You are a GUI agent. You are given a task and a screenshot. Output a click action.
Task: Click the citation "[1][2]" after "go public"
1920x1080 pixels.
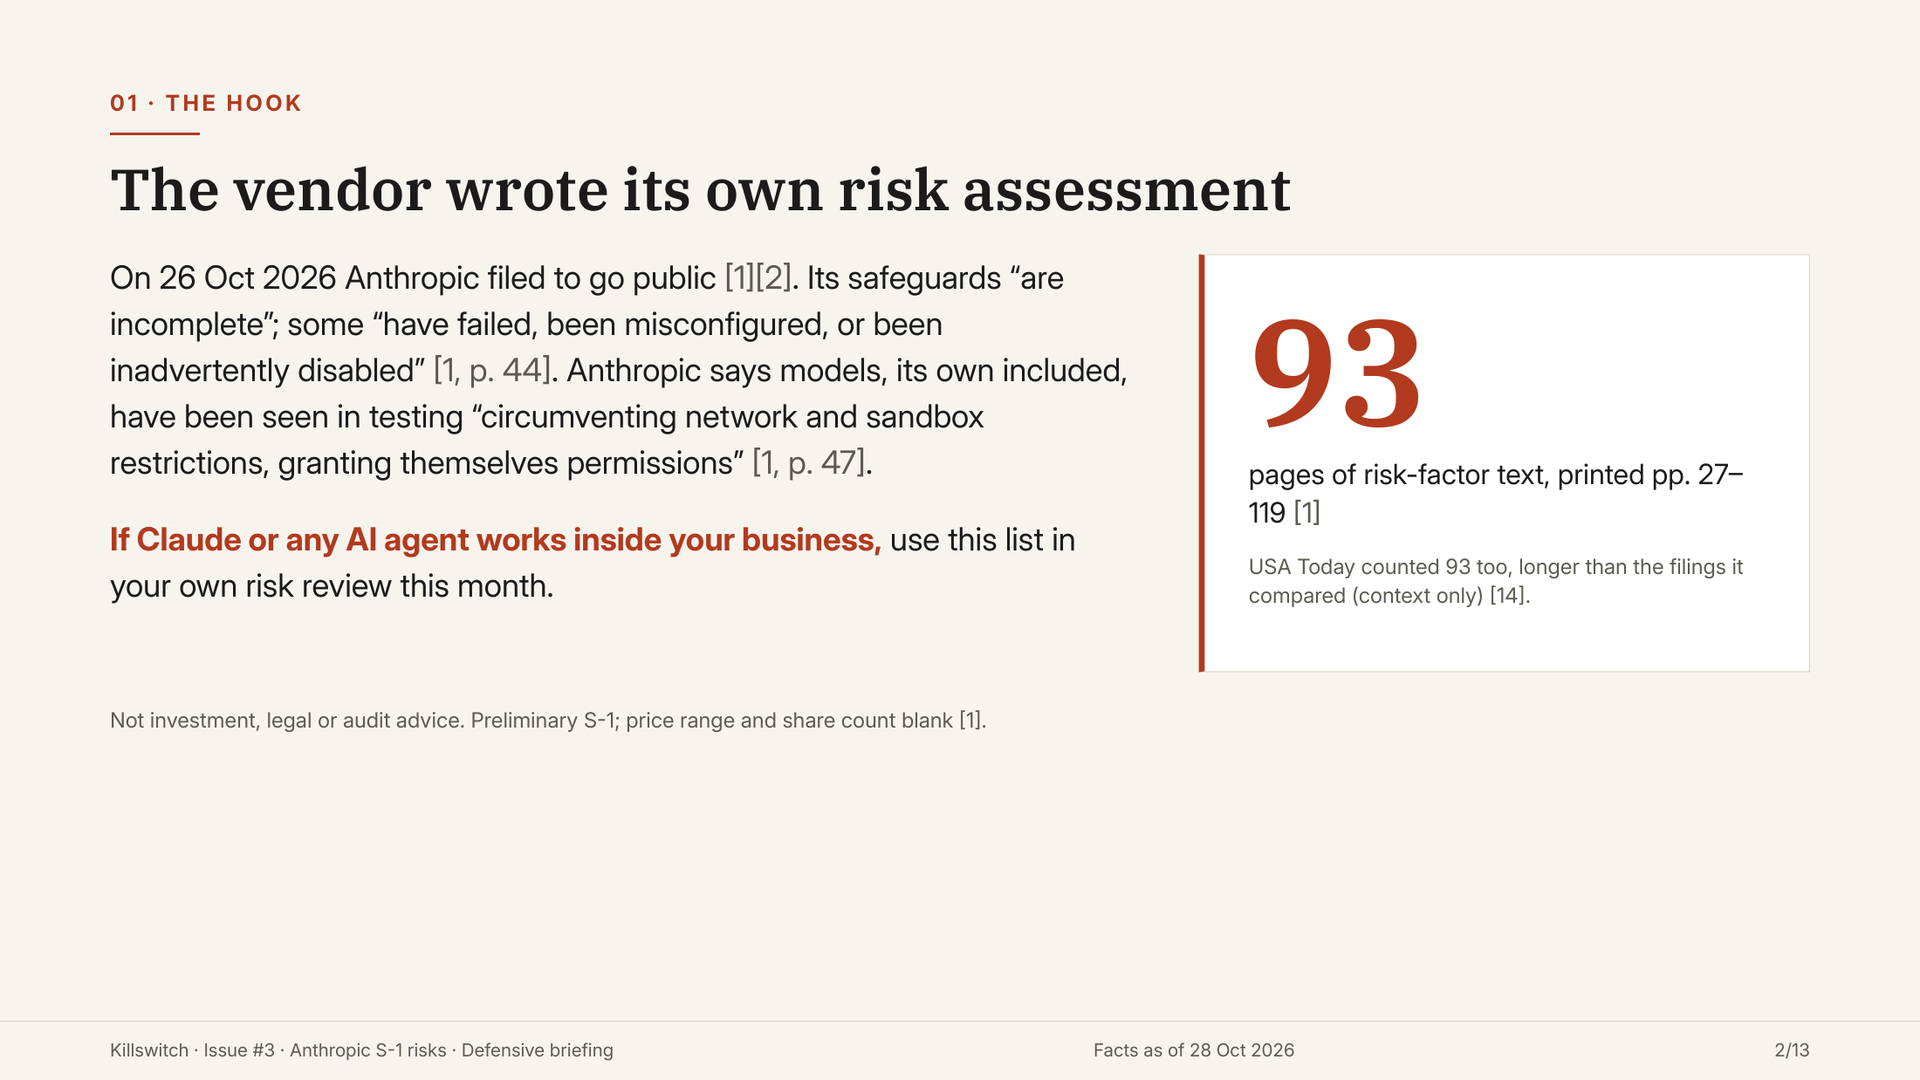758,278
